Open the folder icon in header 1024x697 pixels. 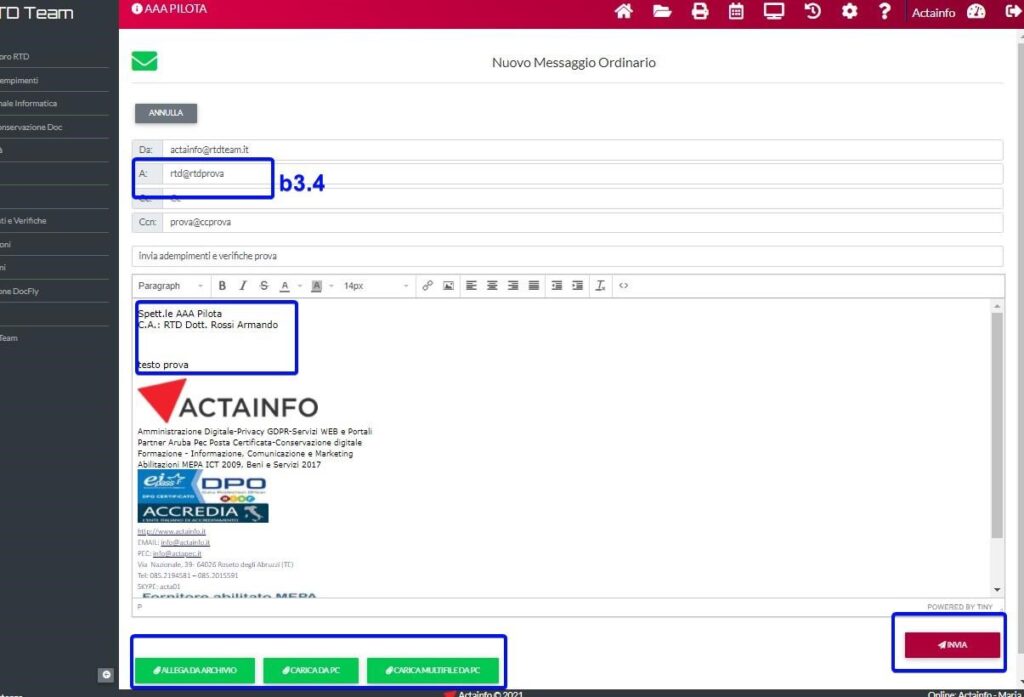[662, 12]
